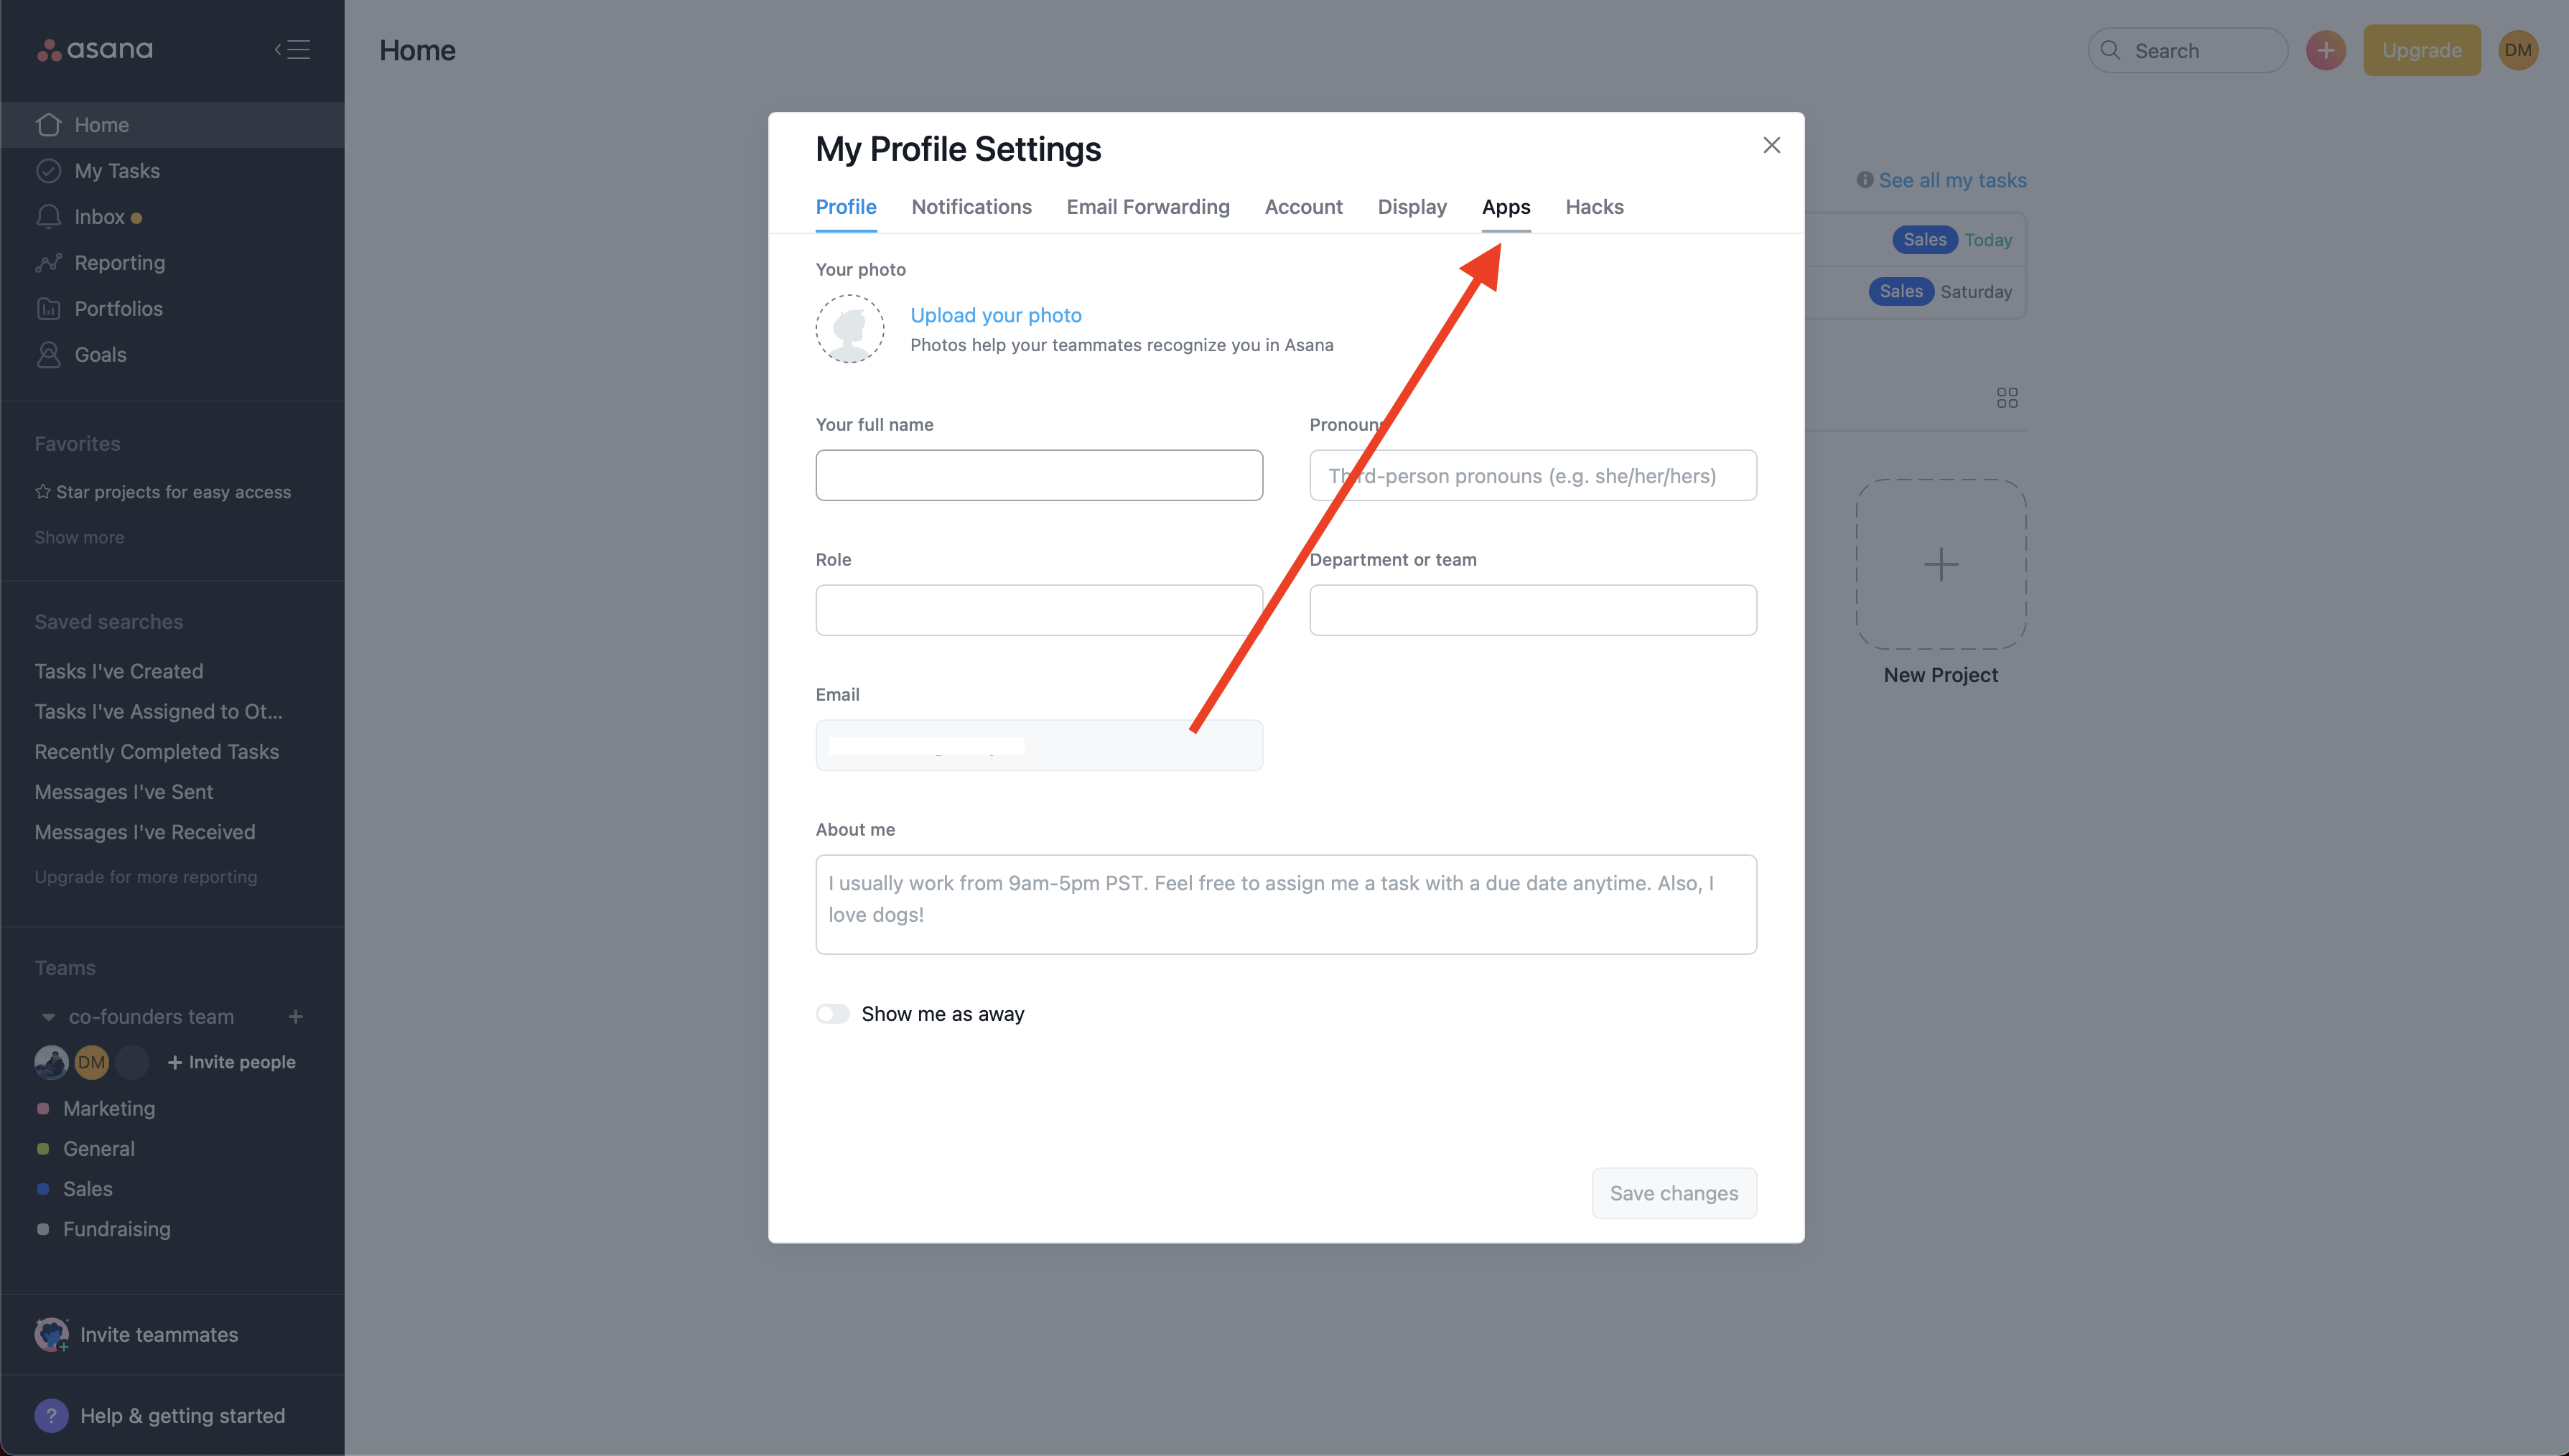Switch to grid view icon in projects
The width and height of the screenshot is (2569, 1456).
[x=2007, y=398]
